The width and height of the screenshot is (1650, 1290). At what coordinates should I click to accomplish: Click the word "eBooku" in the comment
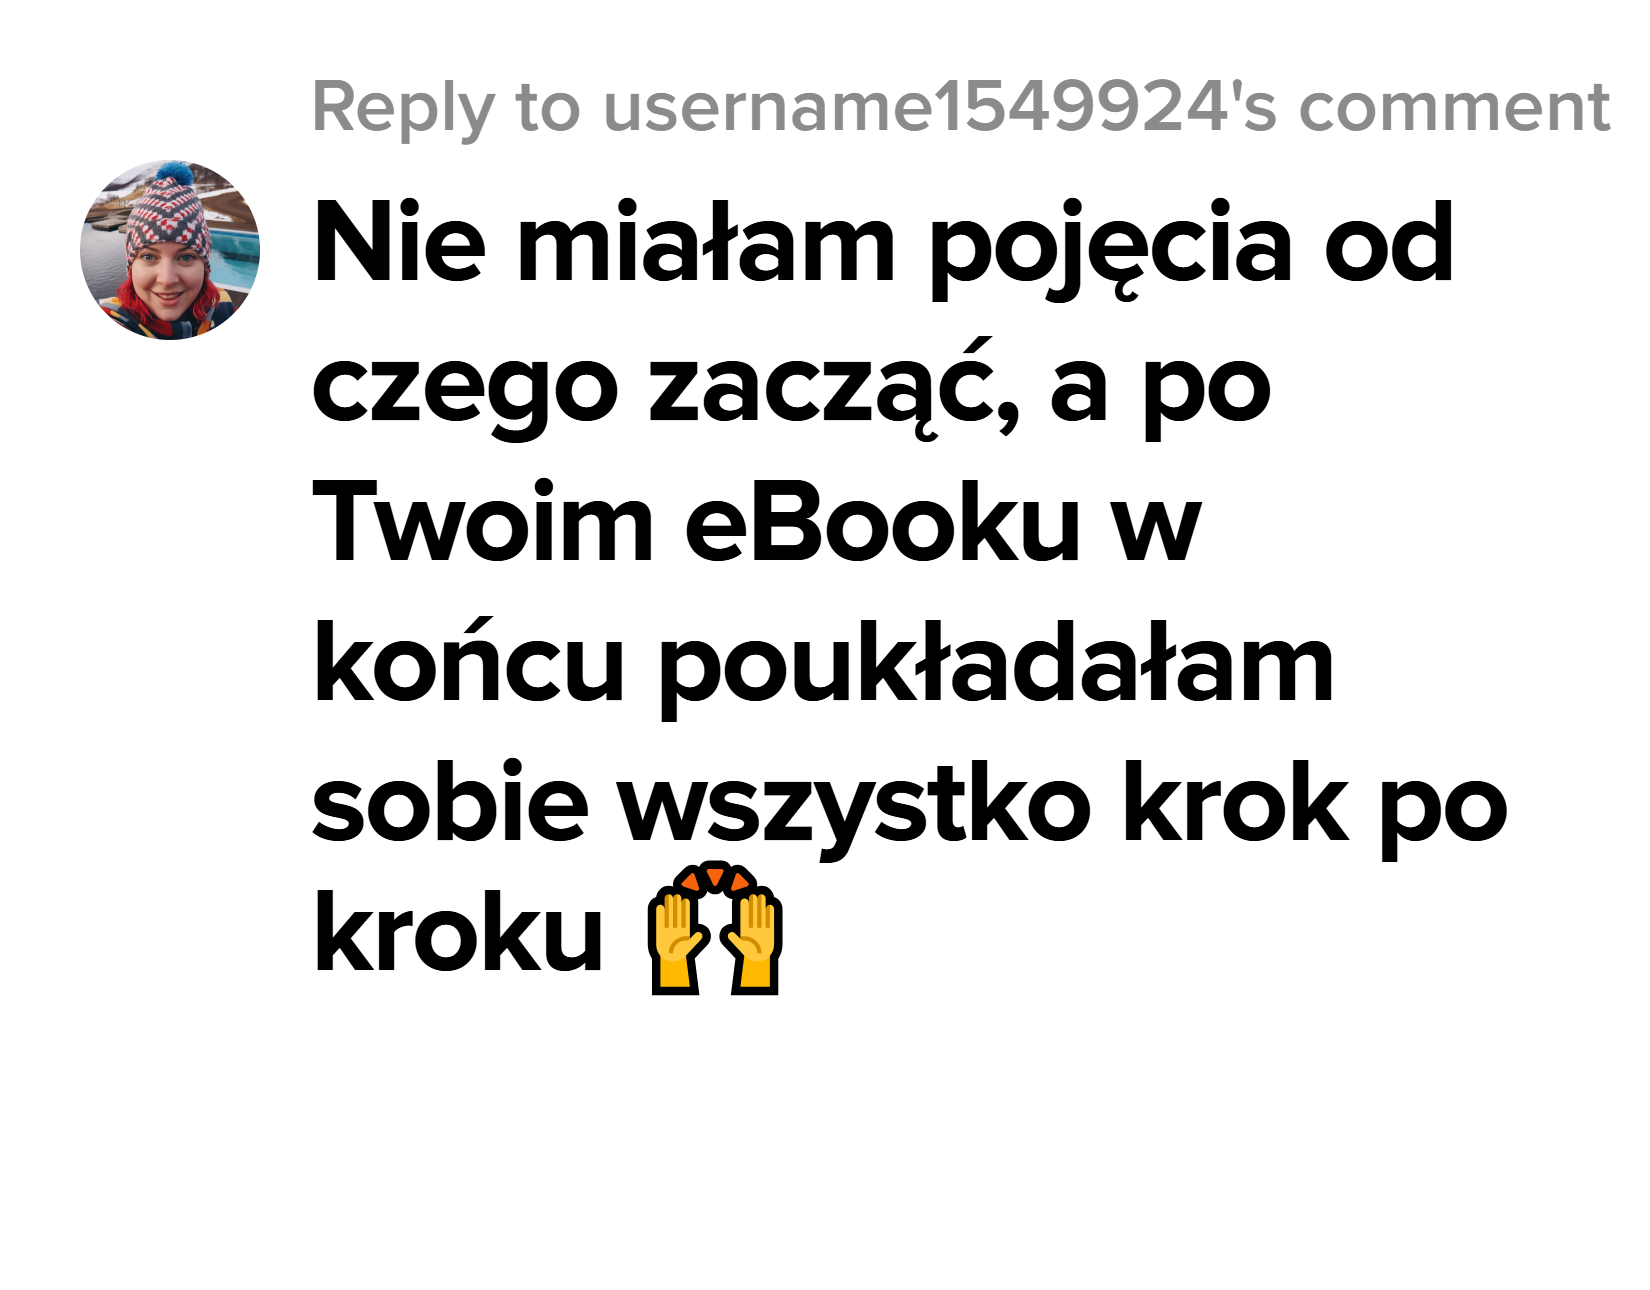(883, 524)
